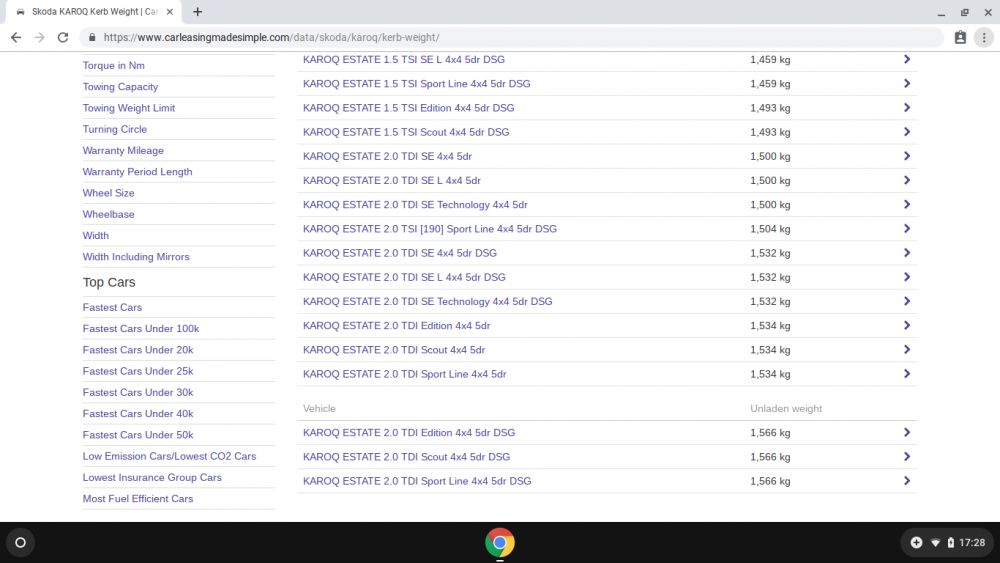Image resolution: width=1000 pixels, height=563 pixels.
Task: Open Fastest Cars link
Action: [112, 307]
